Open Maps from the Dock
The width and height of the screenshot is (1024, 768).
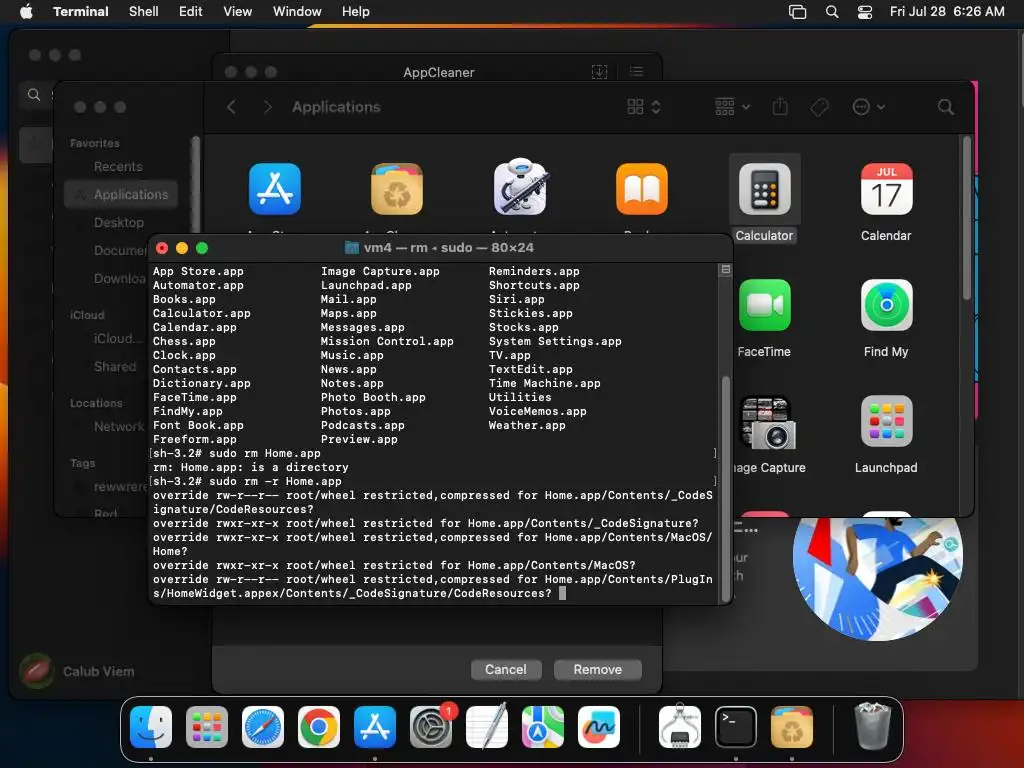543,727
